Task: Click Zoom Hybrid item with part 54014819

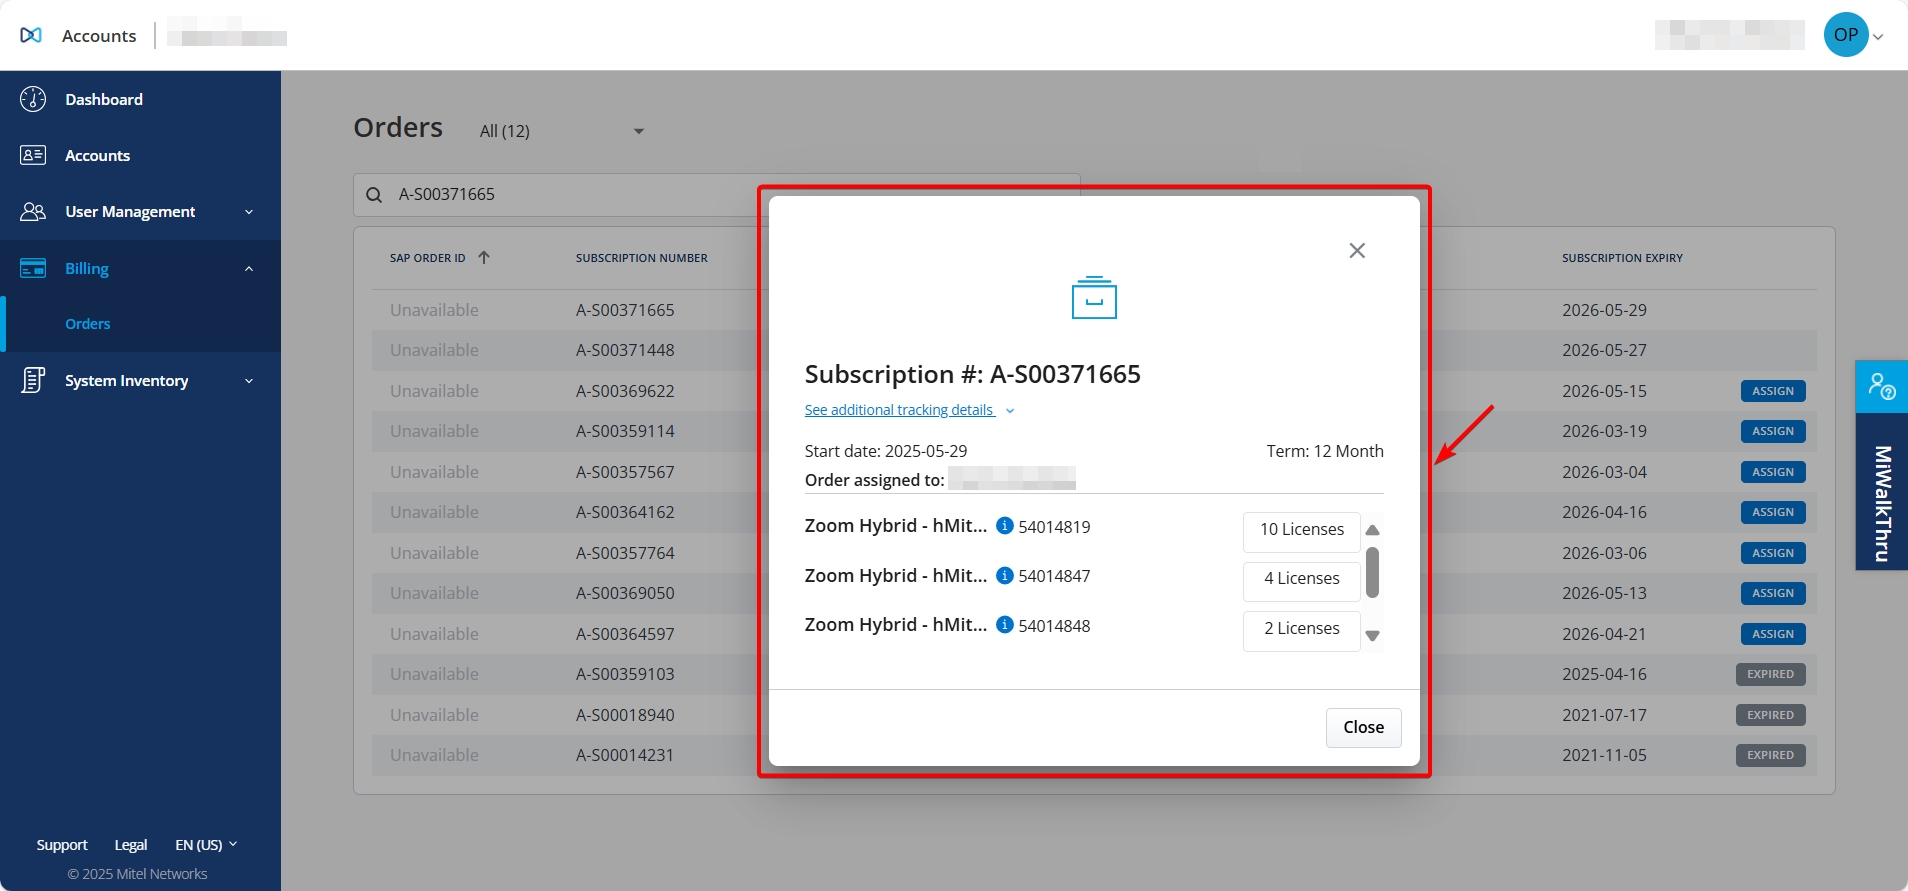Action: click(x=896, y=526)
